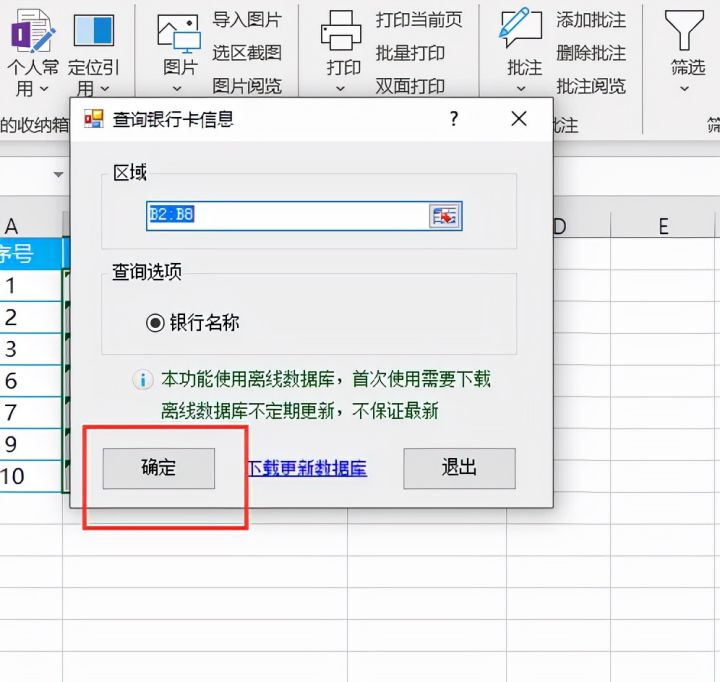Expand the 批注 dropdown arrow
This screenshot has height=682, width=720.
(521, 88)
